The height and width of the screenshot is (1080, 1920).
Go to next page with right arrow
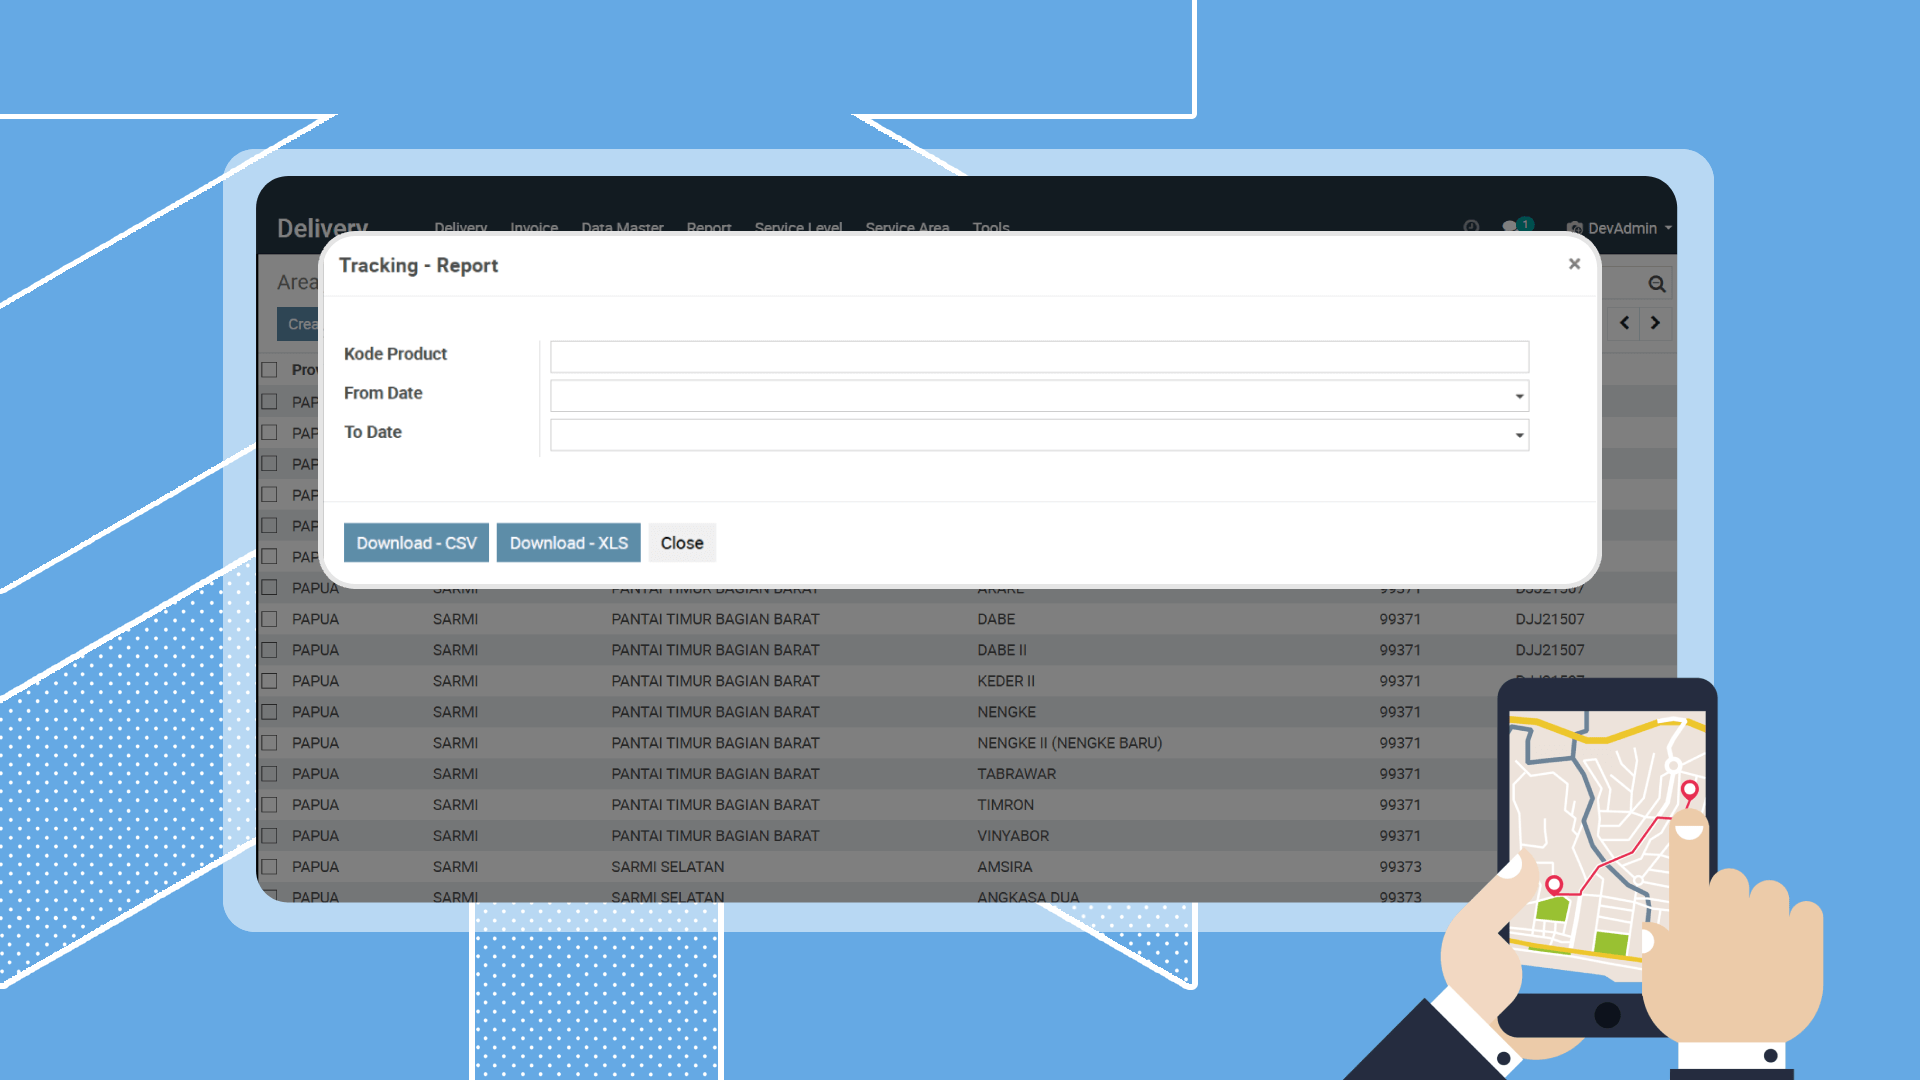click(x=1656, y=323)
